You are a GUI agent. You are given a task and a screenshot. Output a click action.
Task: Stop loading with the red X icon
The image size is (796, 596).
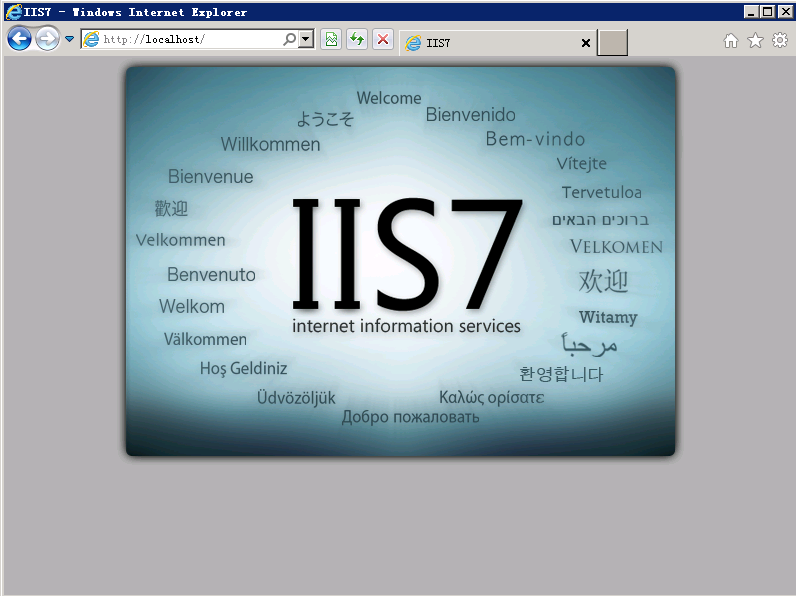click(x=383, y=39)
